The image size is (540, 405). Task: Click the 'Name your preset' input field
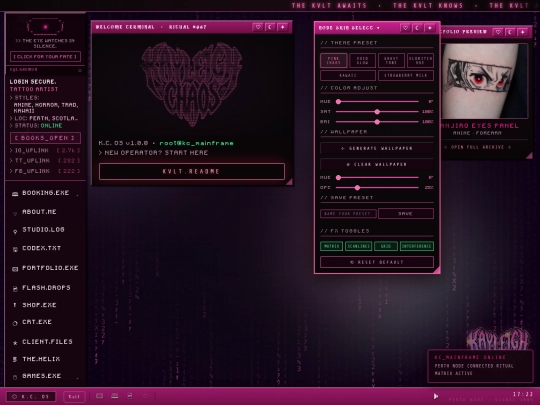click(348, 214)
